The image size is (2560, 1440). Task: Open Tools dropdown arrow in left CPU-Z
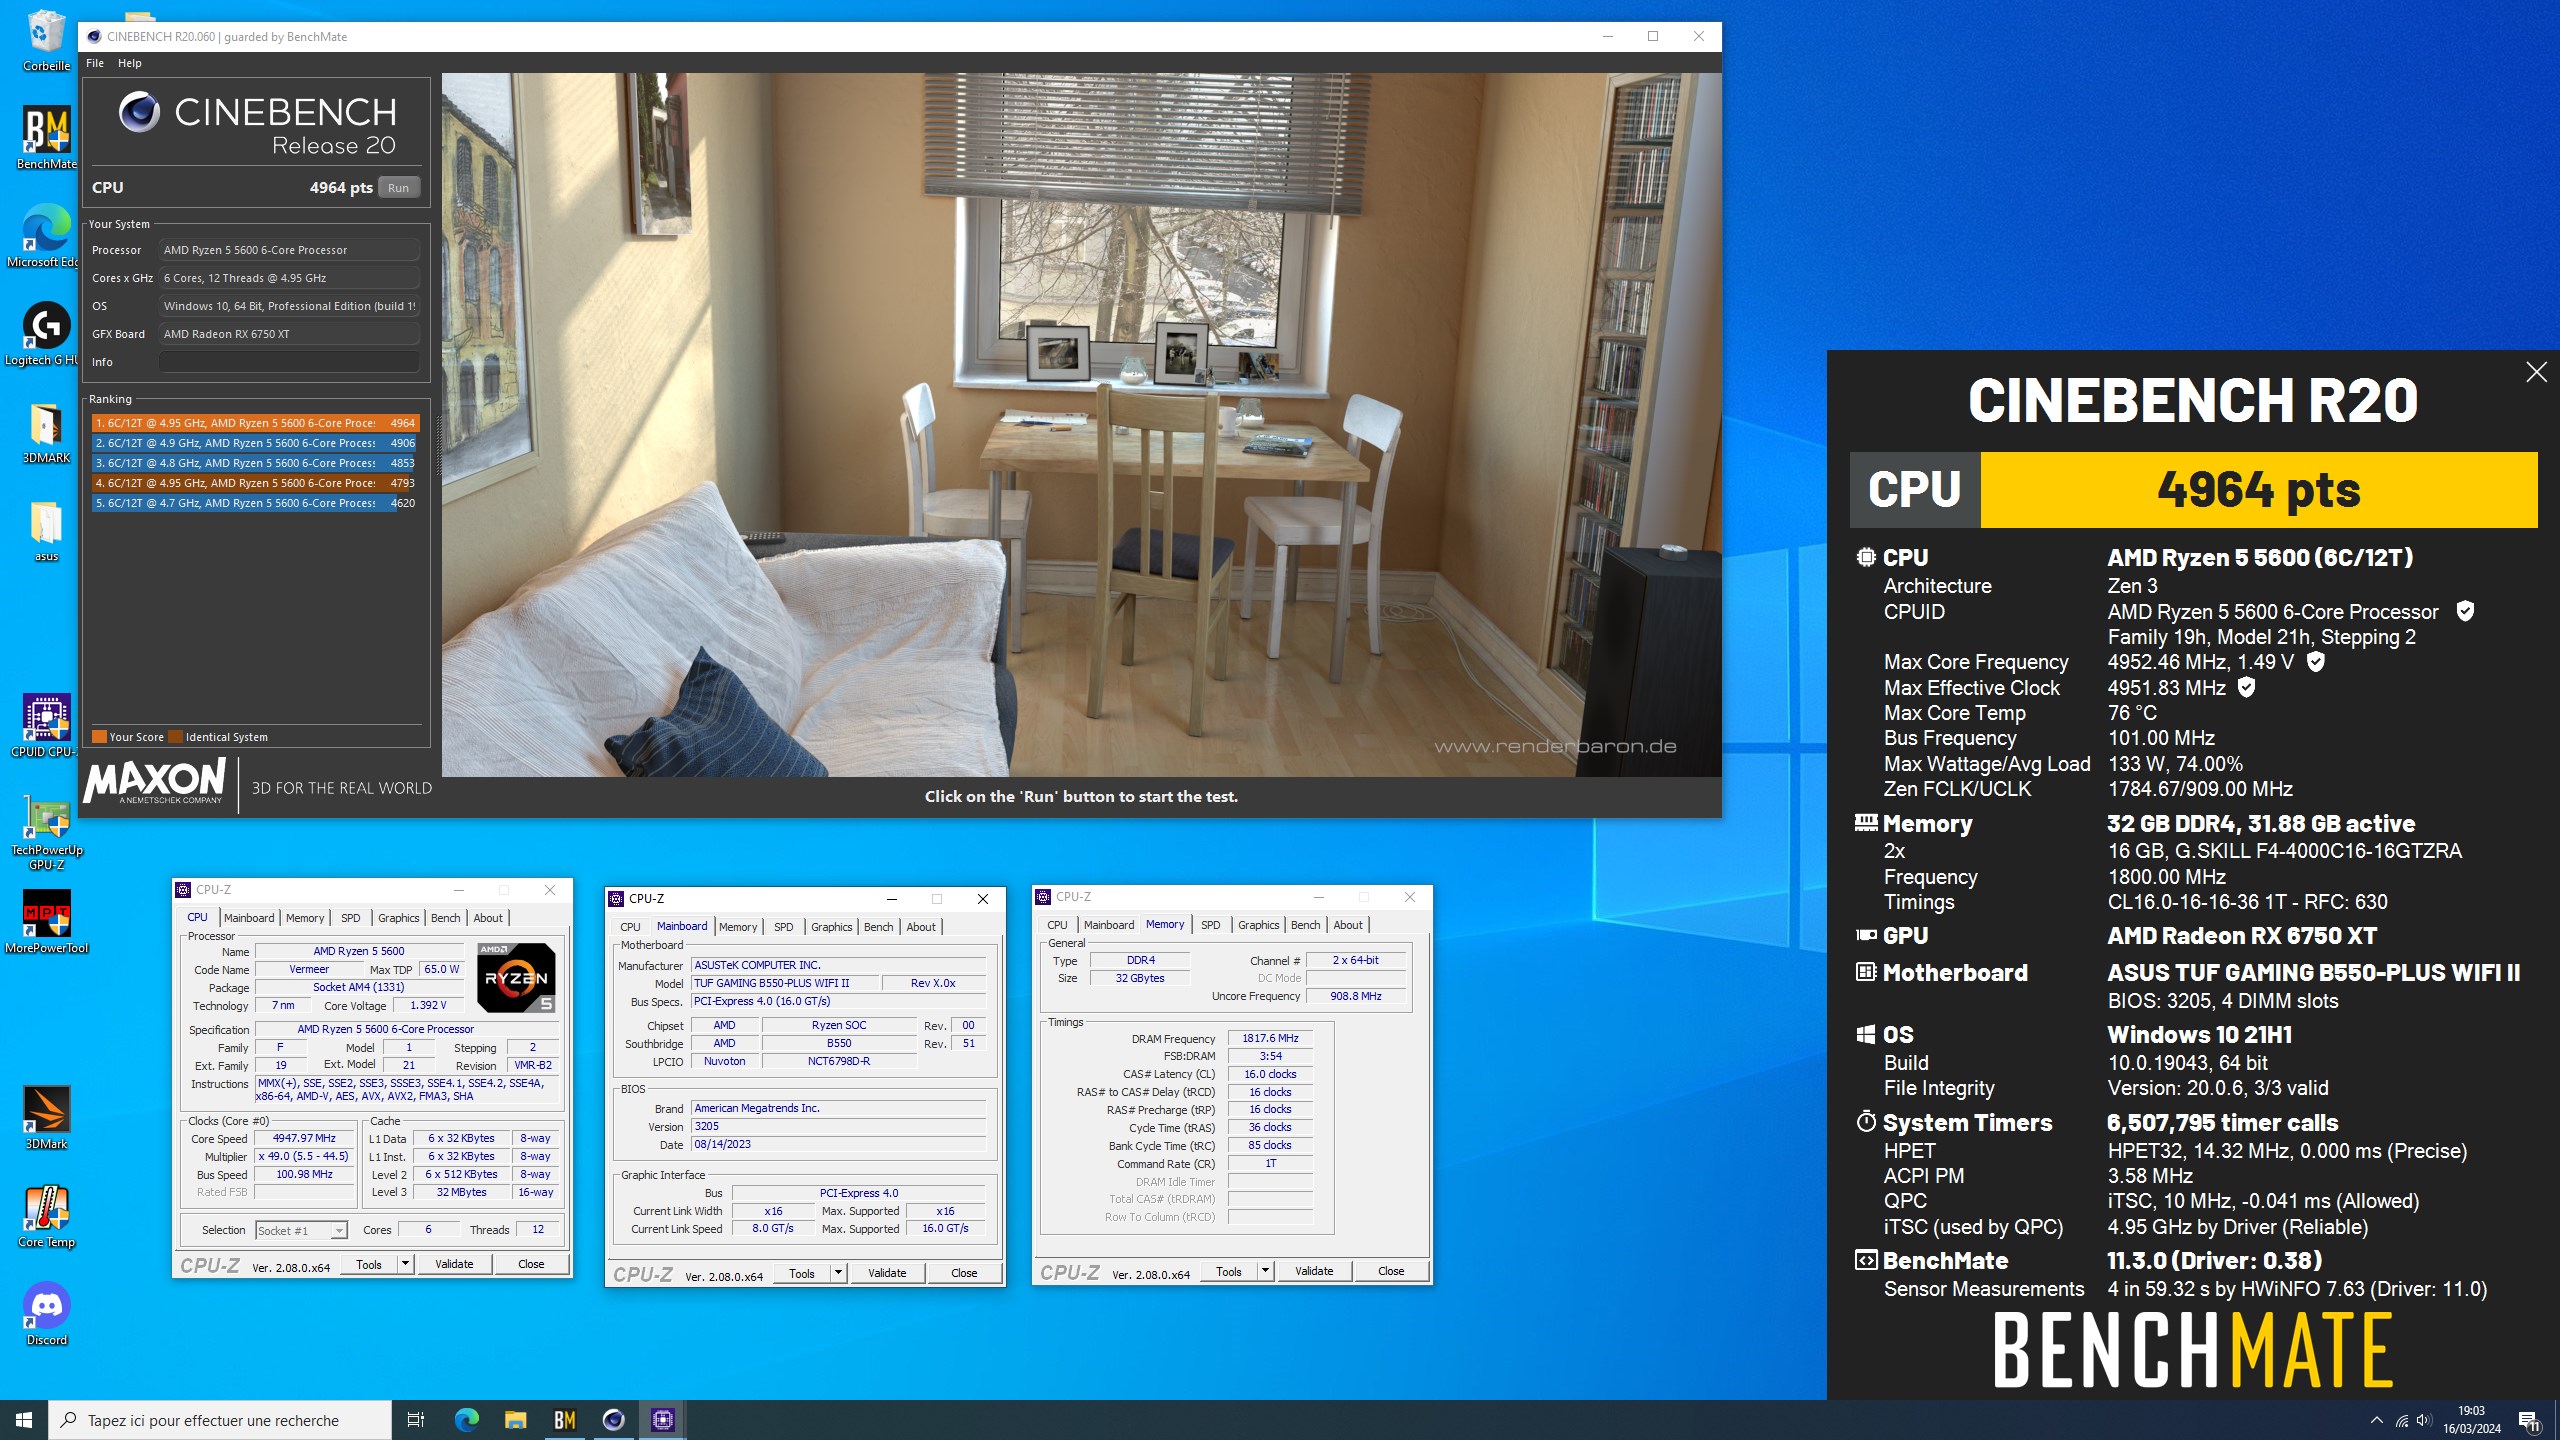point(405,1264)
